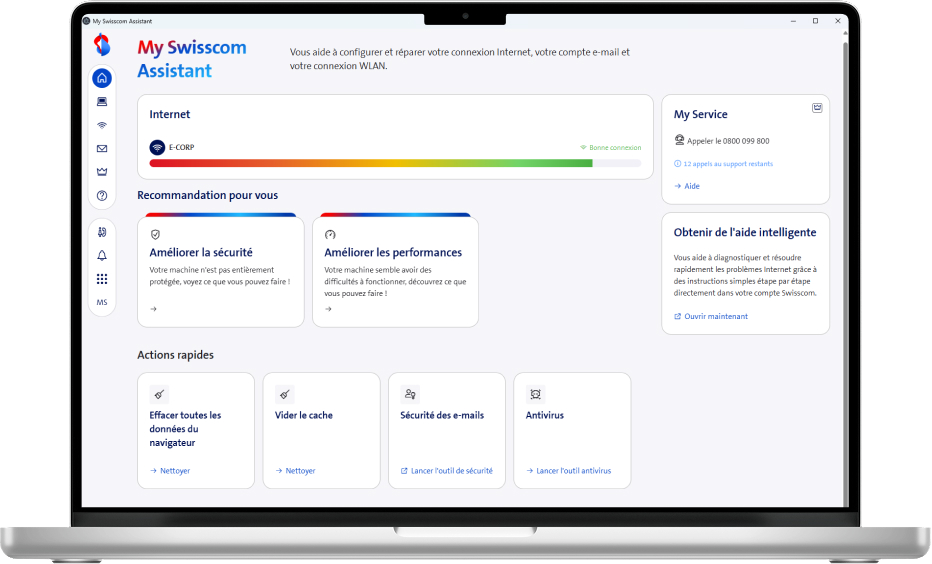The width and height of the screenshot is (932, 564).
Task: Close the My Swisscom Assistant window
Action: (837, 21)
